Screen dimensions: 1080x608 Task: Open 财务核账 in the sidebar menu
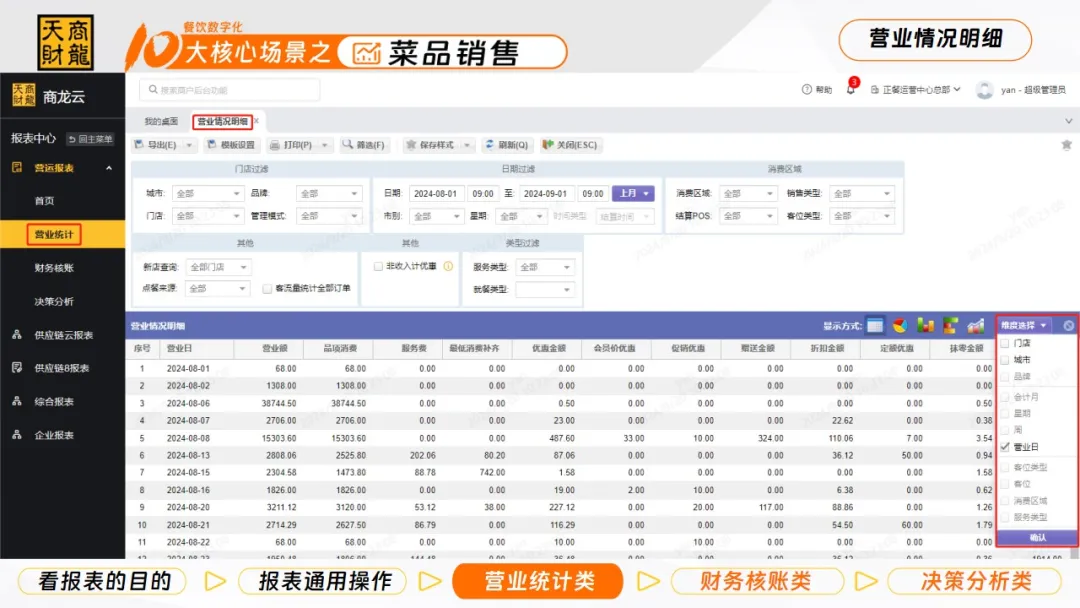pos(54,268)
